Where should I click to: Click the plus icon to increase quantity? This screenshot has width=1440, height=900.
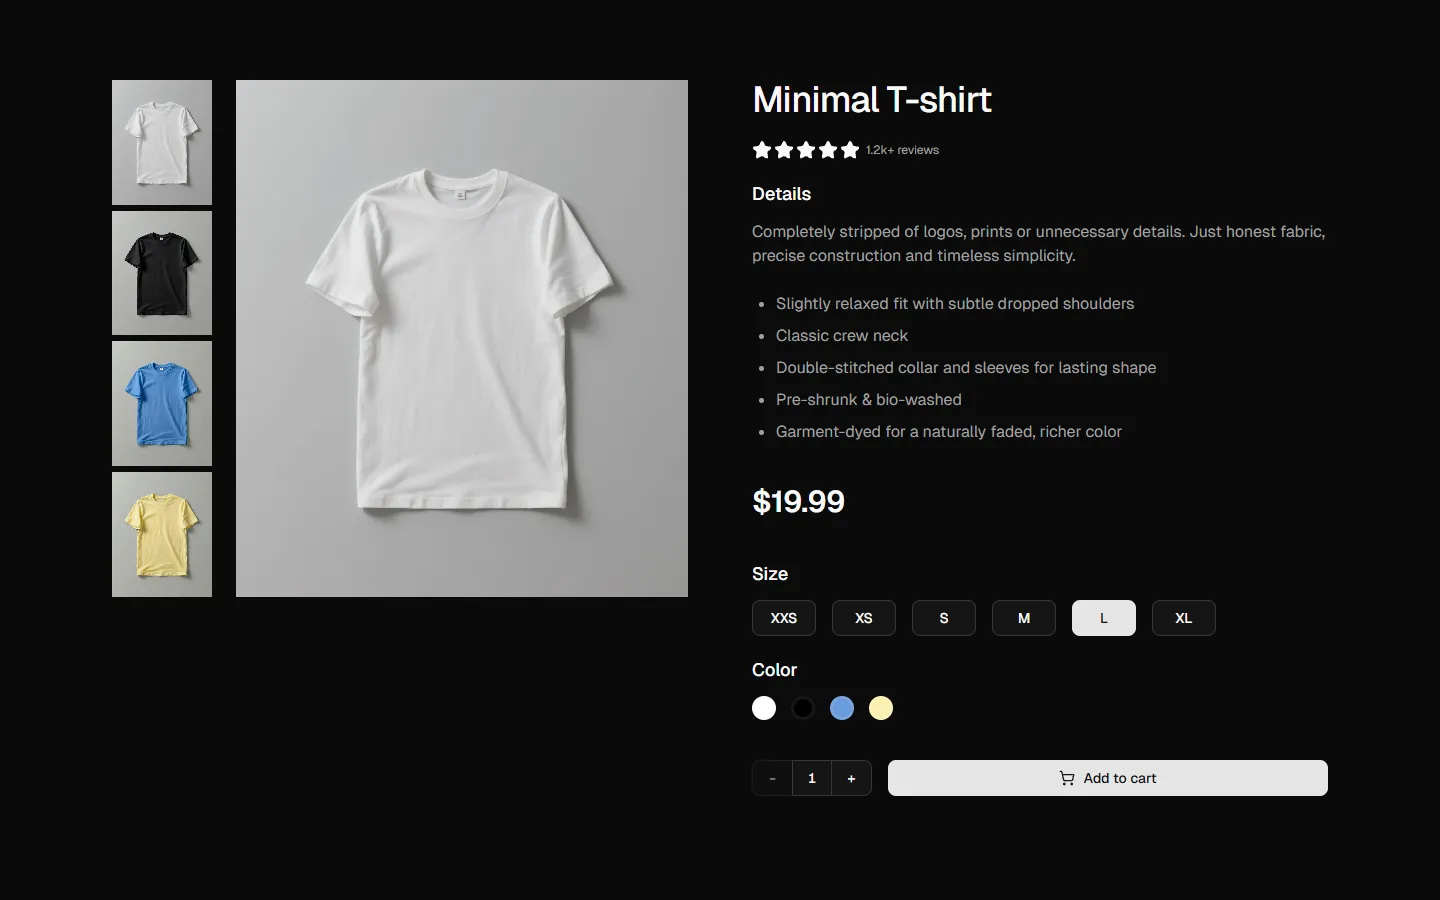[x=851, y=778]
